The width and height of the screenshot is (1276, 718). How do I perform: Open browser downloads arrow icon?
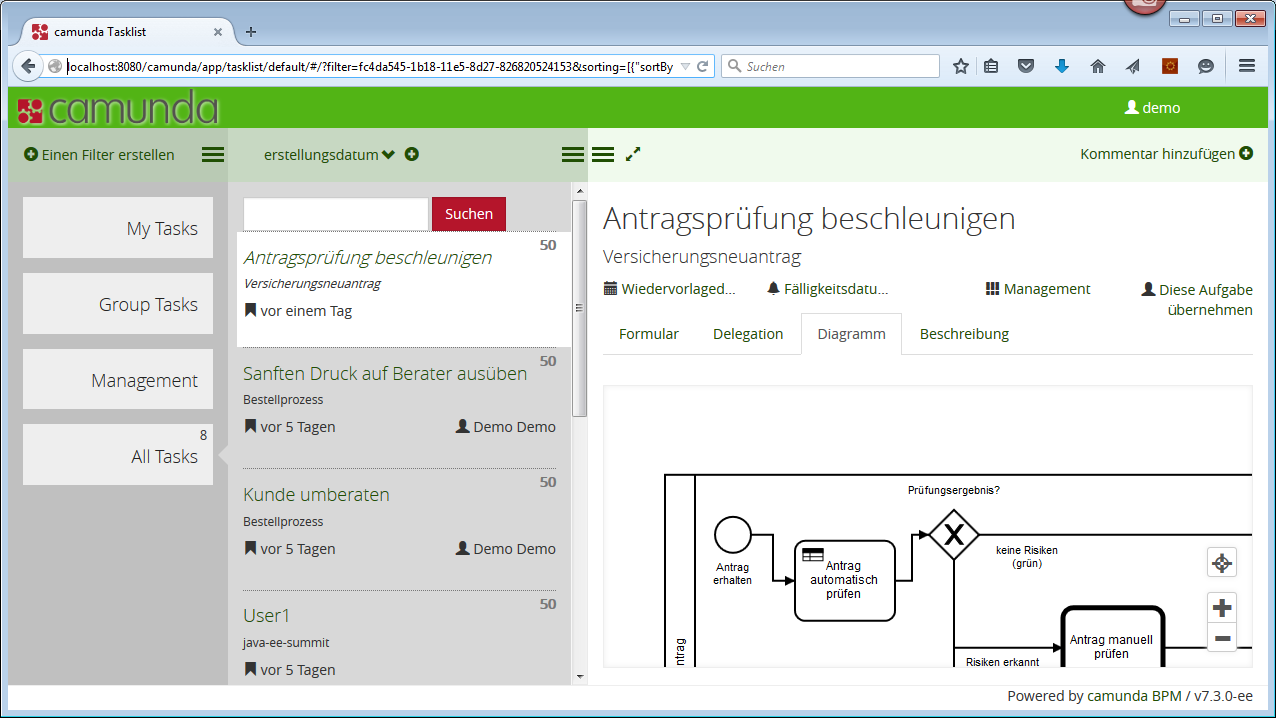(1062, 66)
